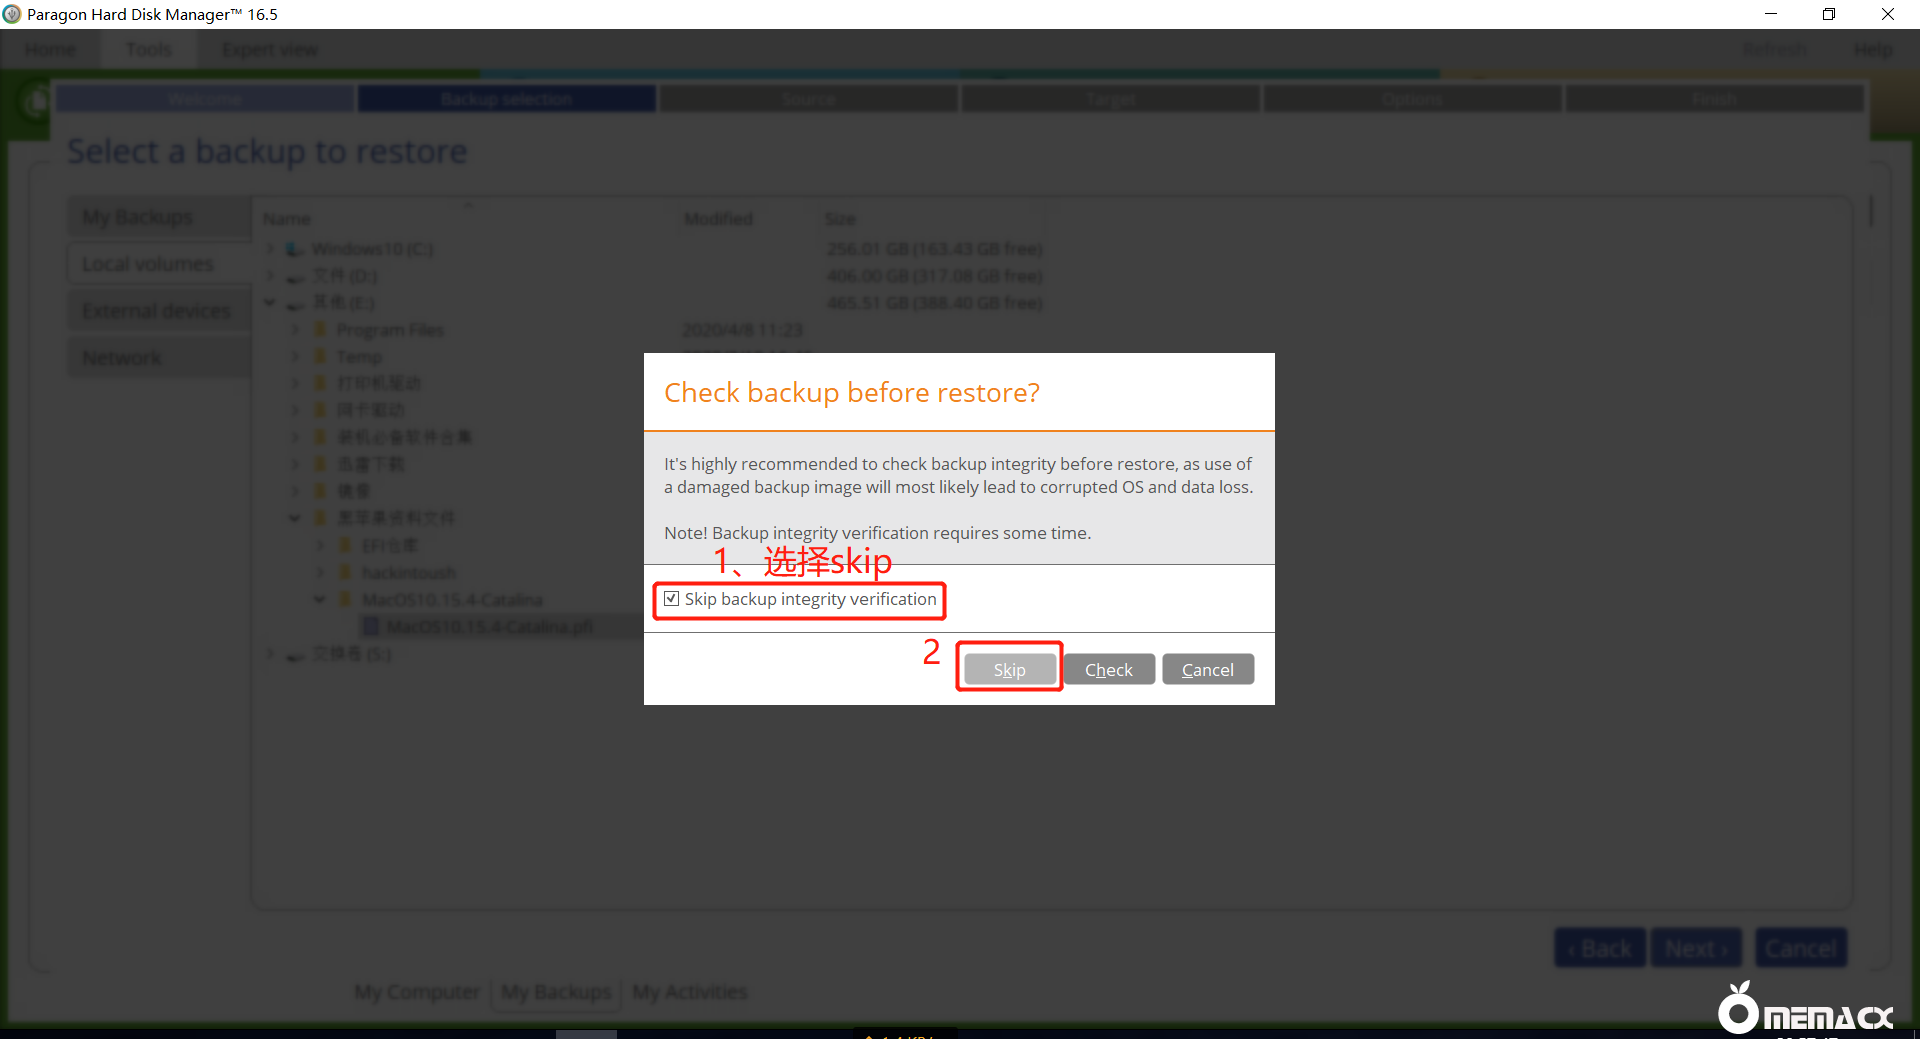Click the Check button to verify backup
1920x1039 pixels.
(x=1108, y=669)
